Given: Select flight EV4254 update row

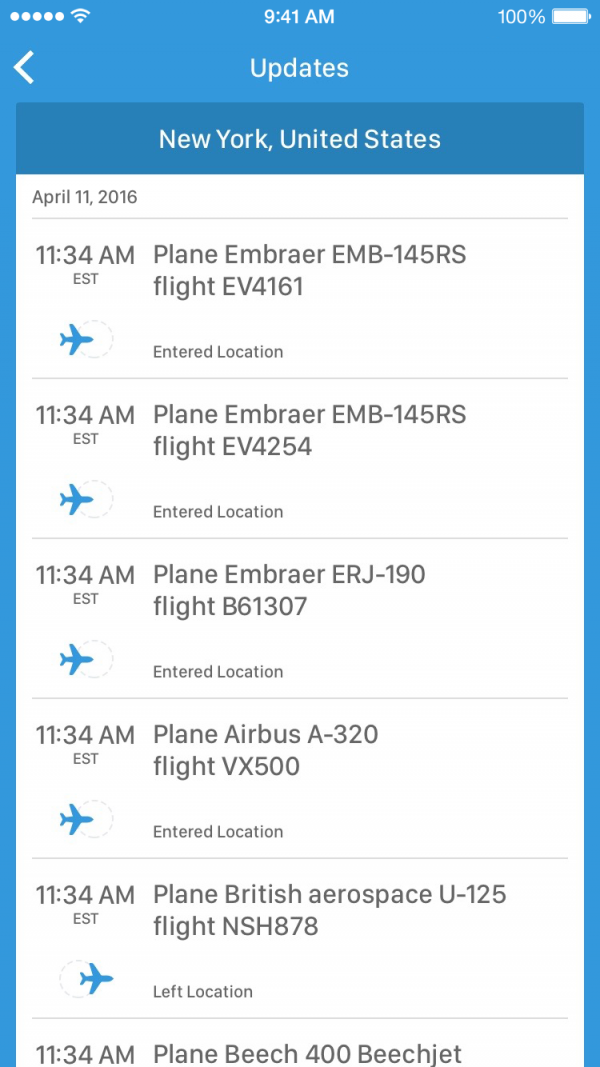Looking at the screenshot, I should tap(309, 431).
